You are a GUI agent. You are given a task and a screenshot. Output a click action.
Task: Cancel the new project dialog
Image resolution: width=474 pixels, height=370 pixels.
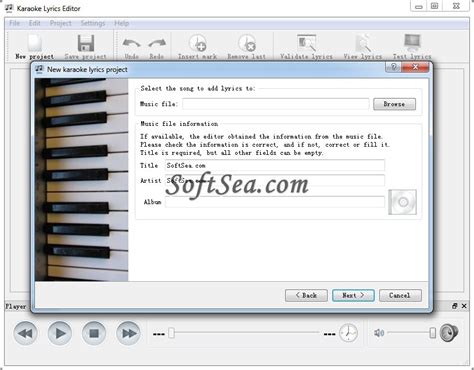pyautogui.click(x=400, y=295)
